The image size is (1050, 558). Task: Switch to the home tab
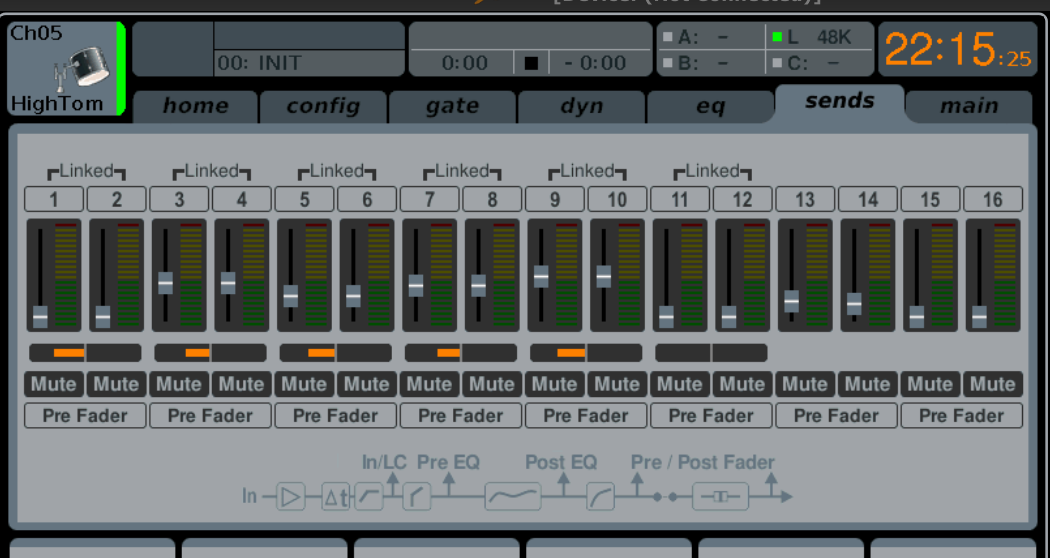(x=196, y=107)
